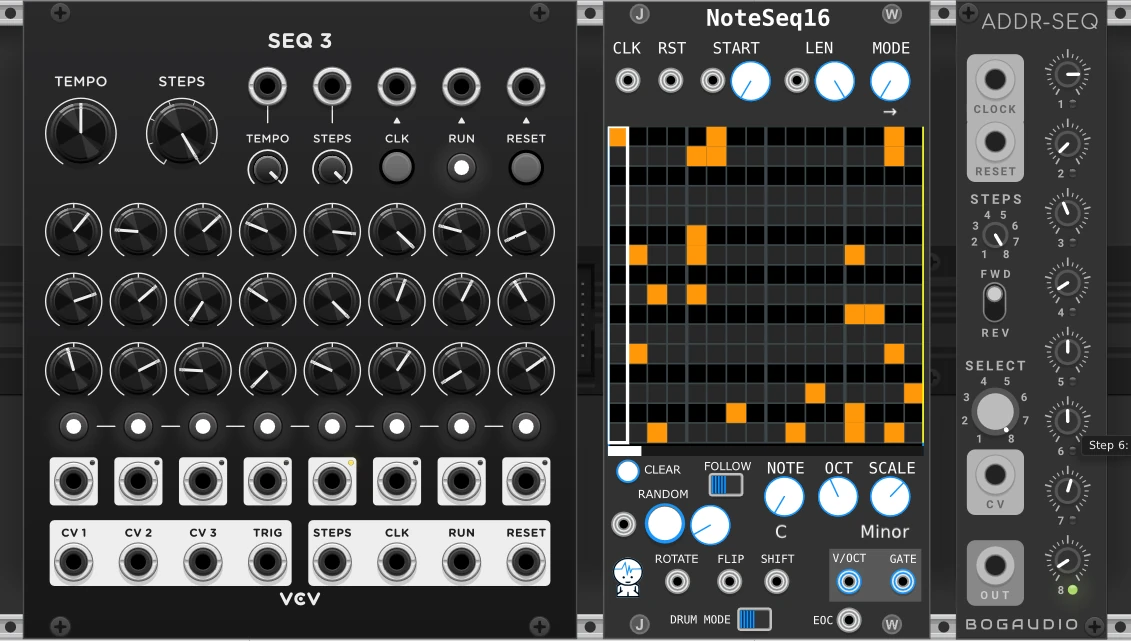
Task: Click ADDR-SEQ step 8 knob with green light
Action: pos(1068,560)
